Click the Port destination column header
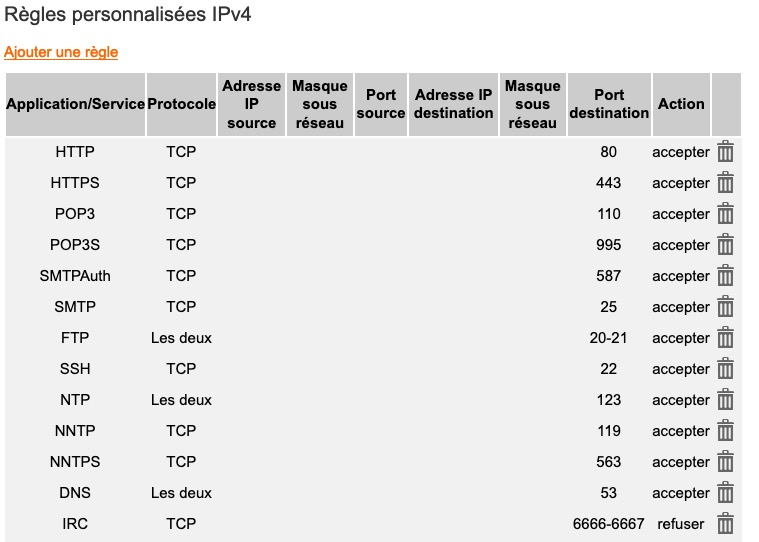The width and height of the screenshot is (759, 542). click(x=609, y=104)
